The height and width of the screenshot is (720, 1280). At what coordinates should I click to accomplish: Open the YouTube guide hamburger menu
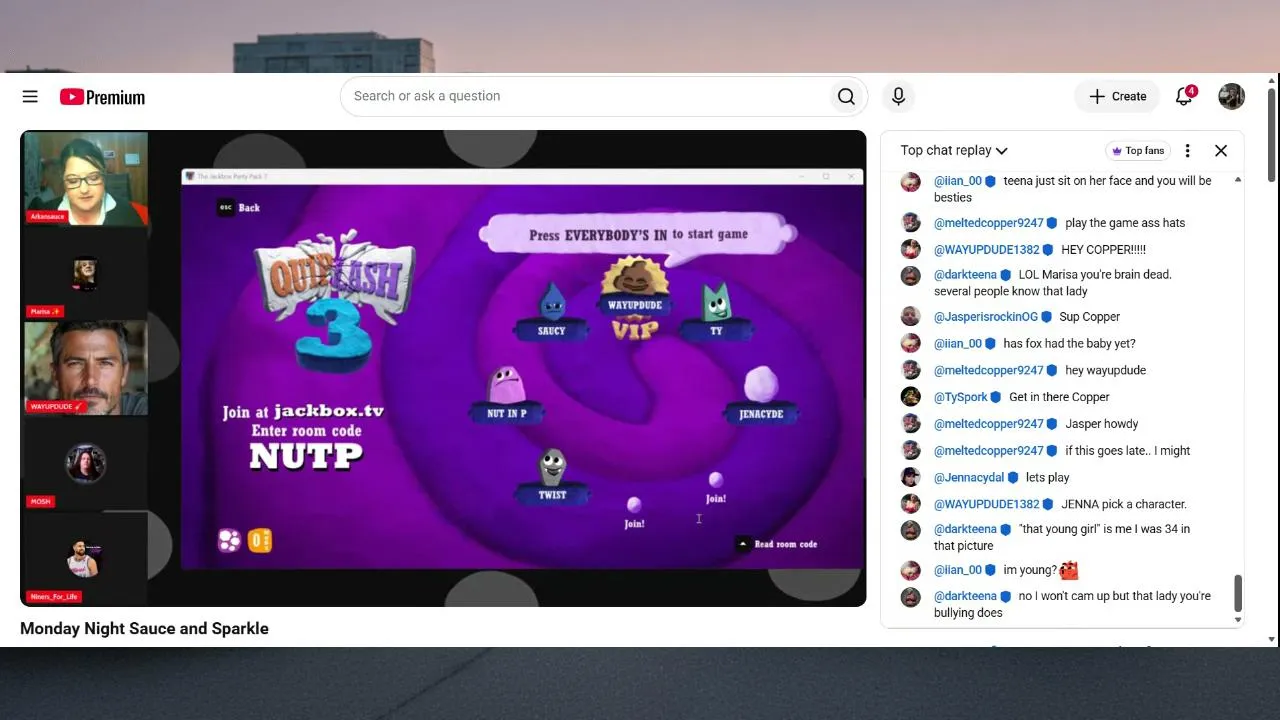point(30,97)
